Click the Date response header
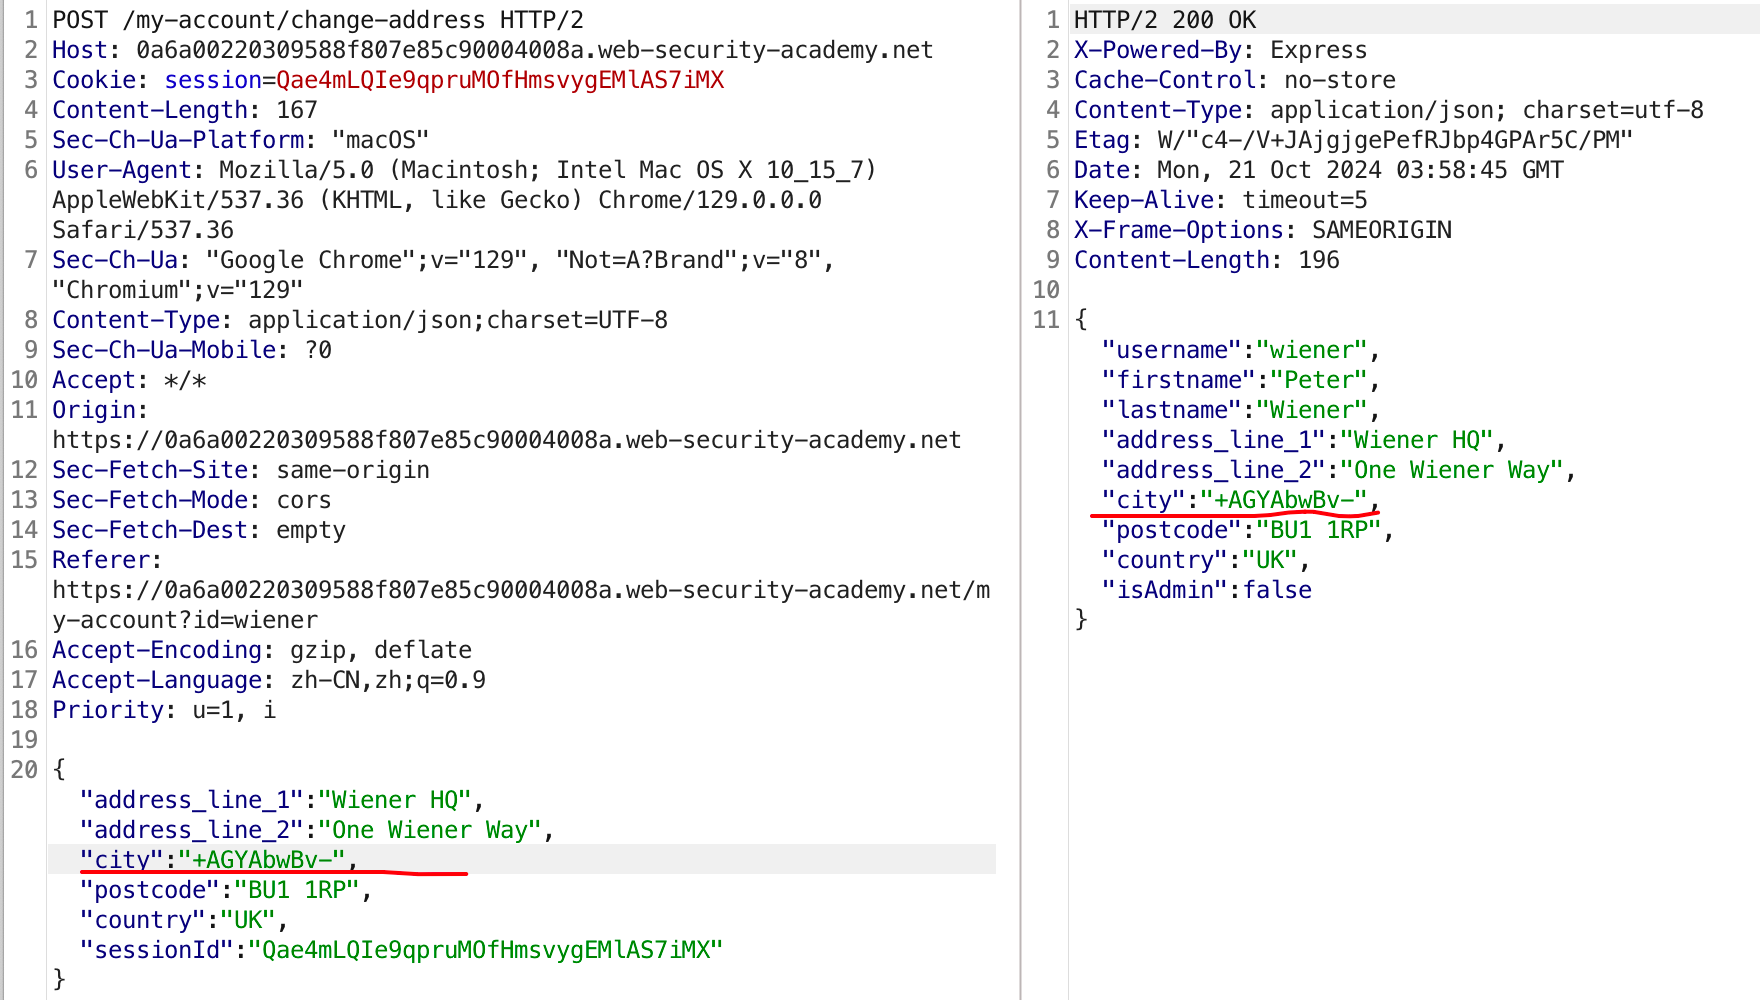Image resolution: width=1760 pixels, height=1000 pixels. pyautogui.click(x=1319, y=170)
